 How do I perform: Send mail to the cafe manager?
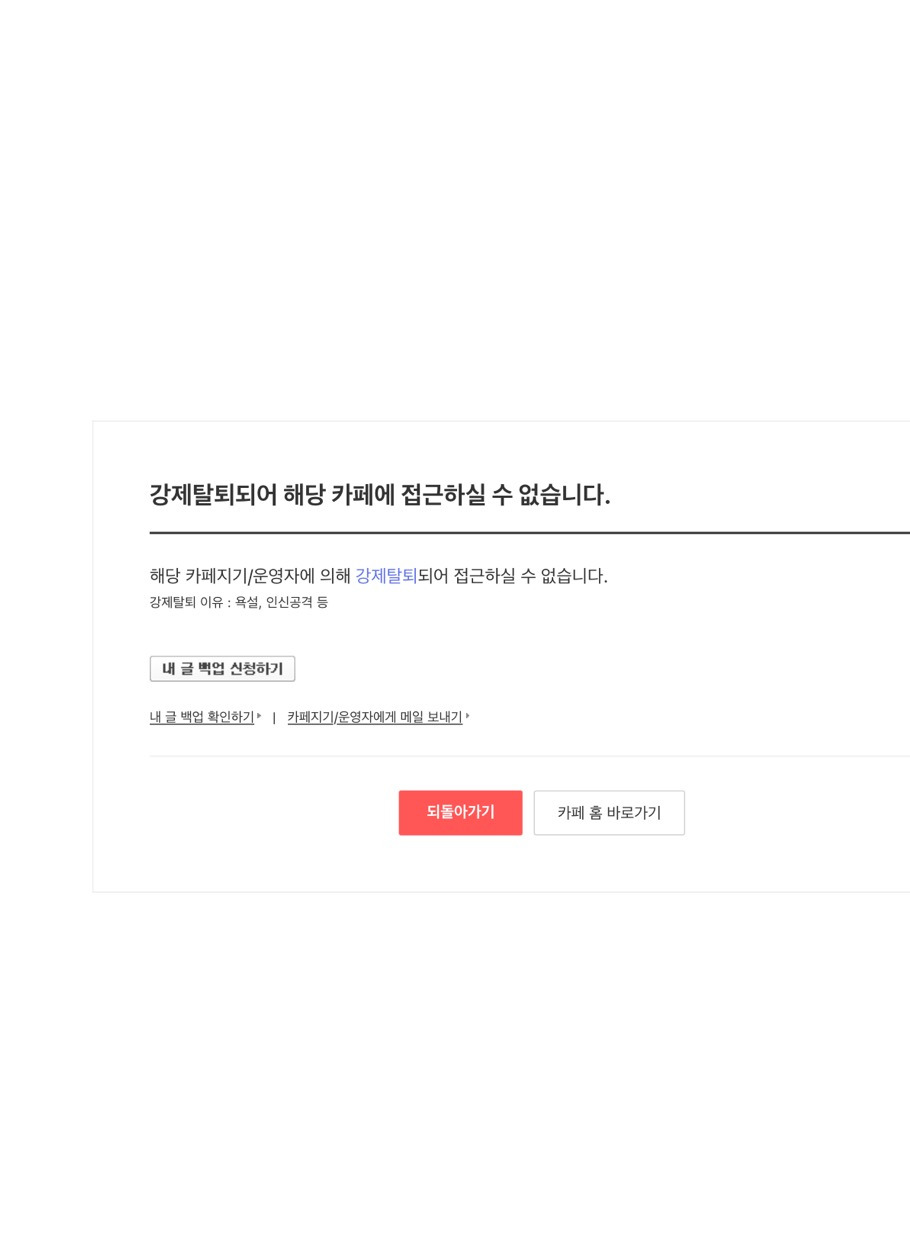pos(374,716)
